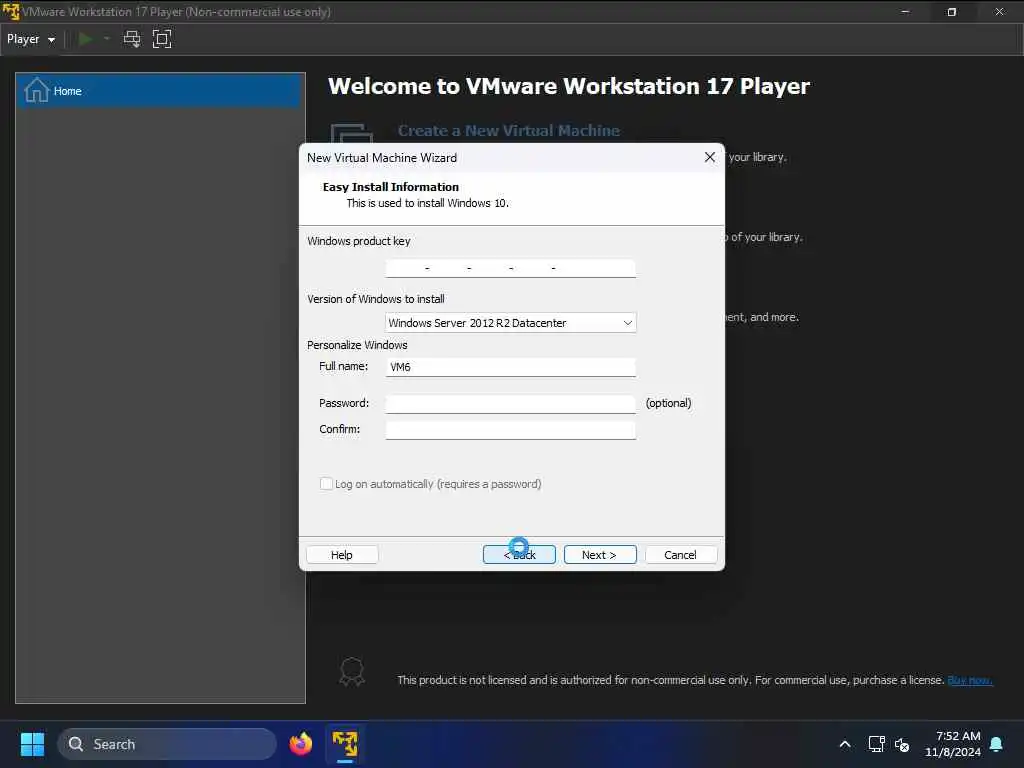Click the Back button in wizard
Screen dimensions: 1024x768
click(519, 554)
